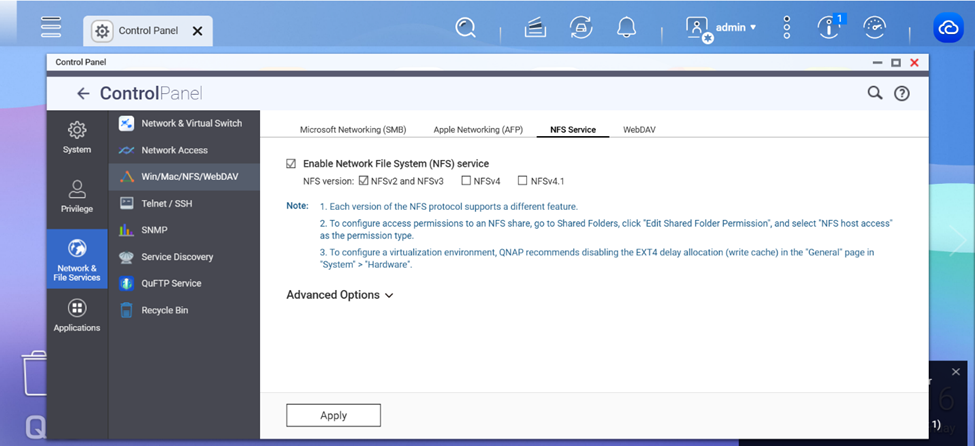Click the blue myQNAPcloud icon
This screenshot has width=975, height=446.
(947, 29)
